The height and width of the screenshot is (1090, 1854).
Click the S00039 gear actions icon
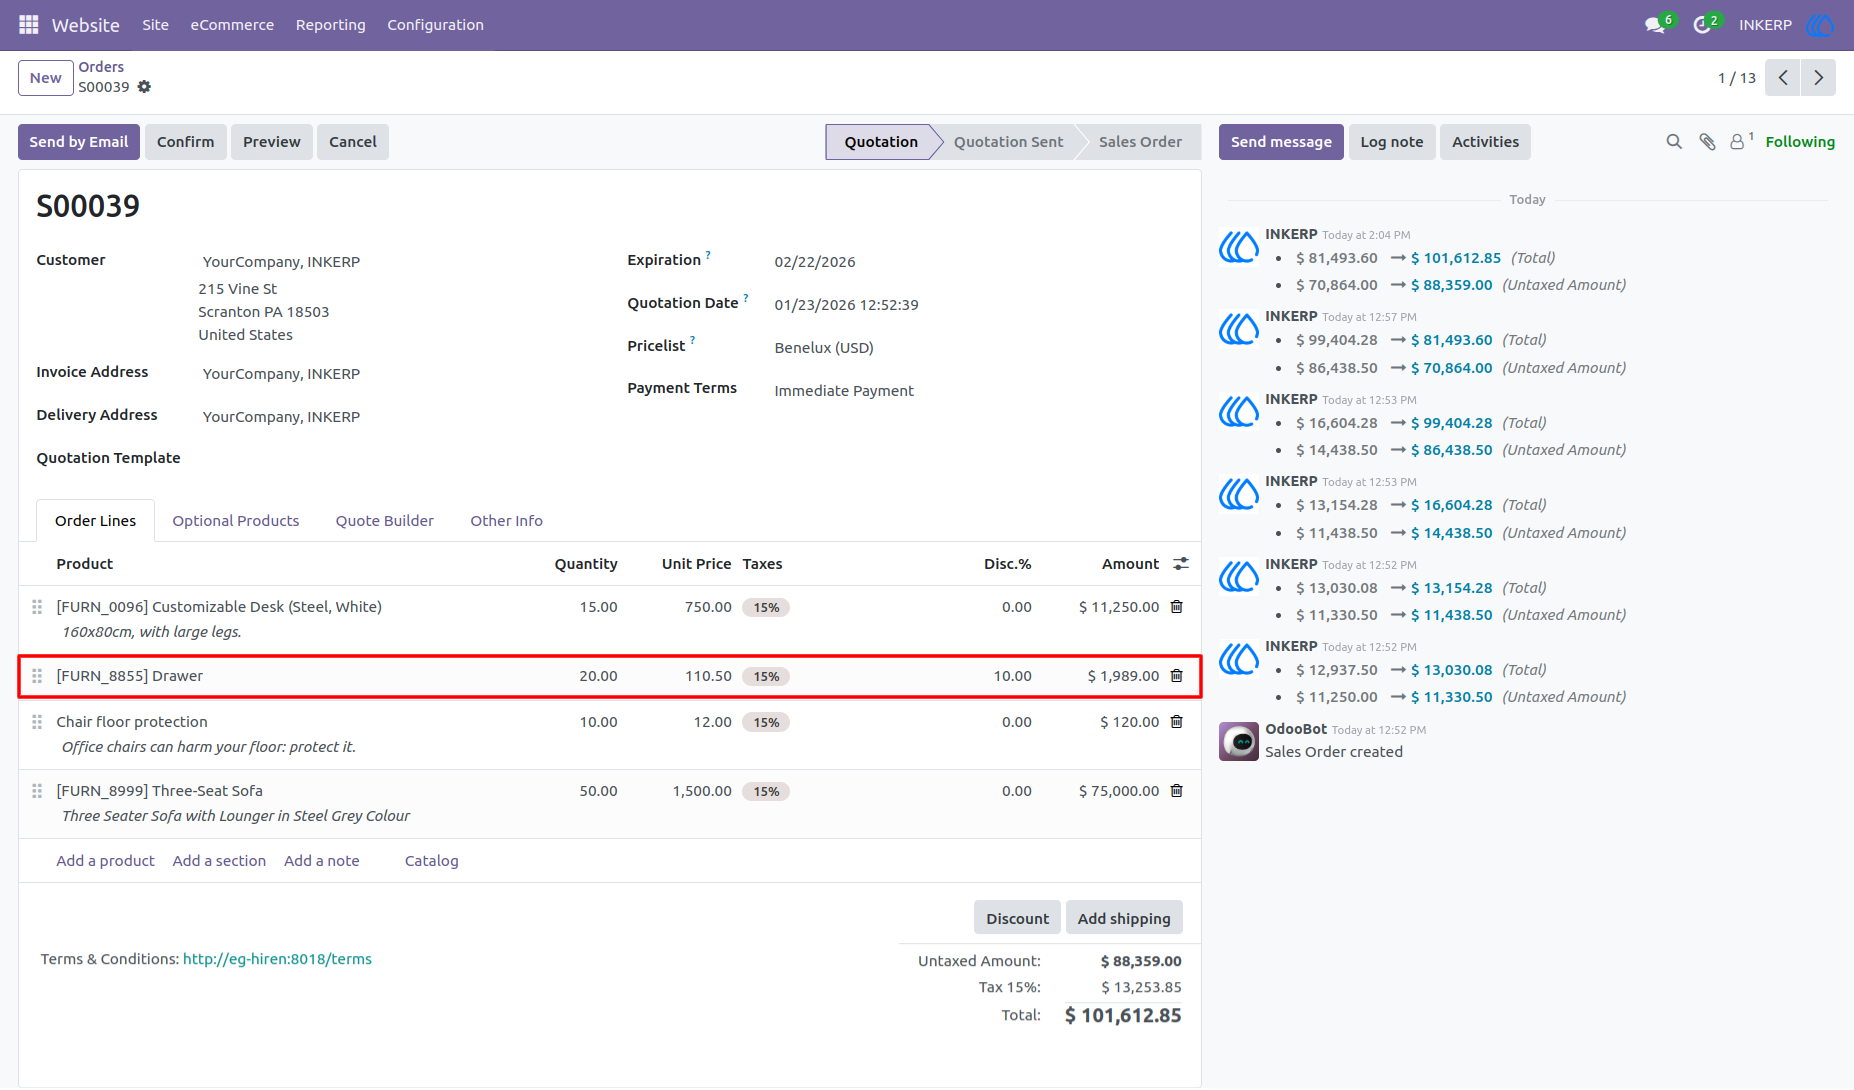click(x=144, y=87)
